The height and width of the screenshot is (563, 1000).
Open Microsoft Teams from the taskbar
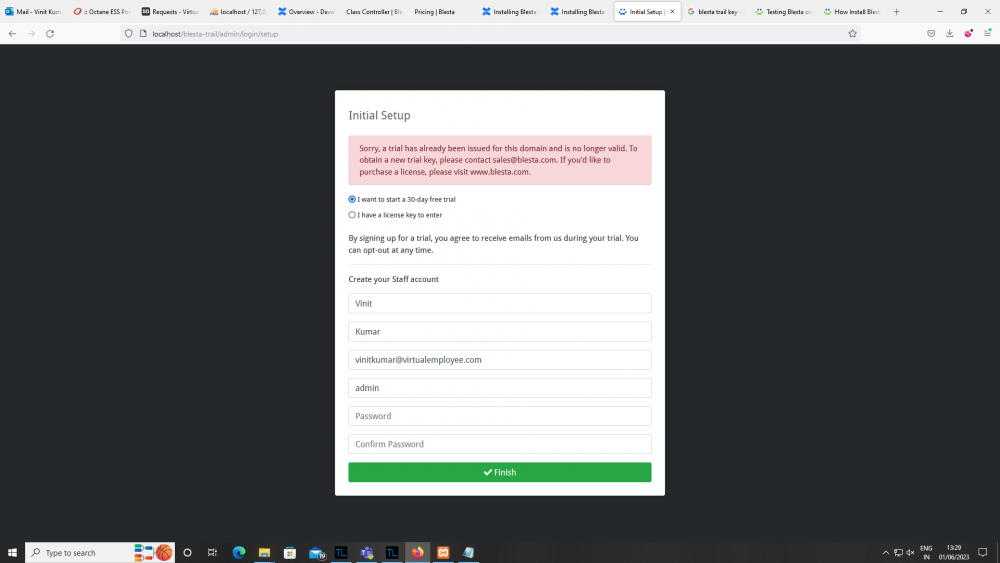pos(367,553)
